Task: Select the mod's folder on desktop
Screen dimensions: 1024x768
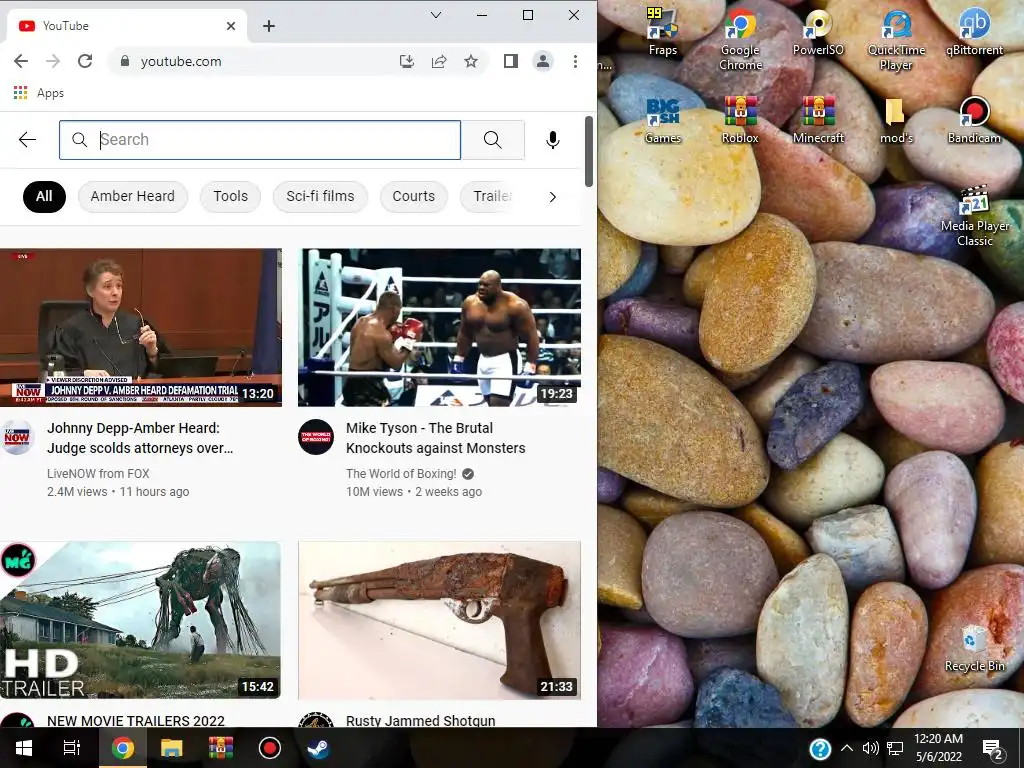Action: [896, 120]
